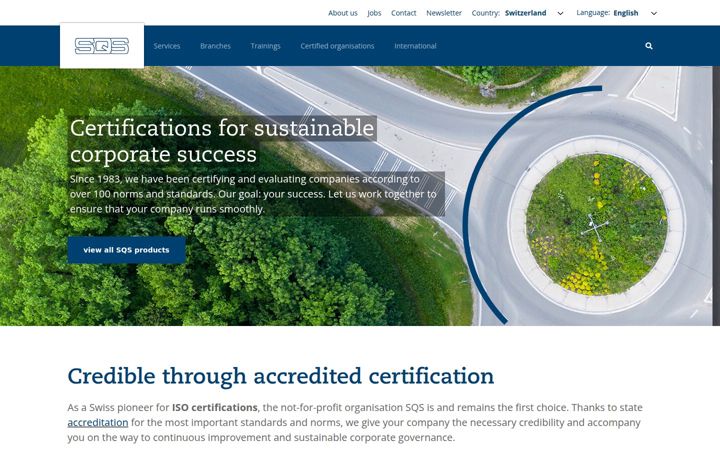The image size is (720, 450).
Task: Click the hero headline about certifications
Action: point(222,141)
